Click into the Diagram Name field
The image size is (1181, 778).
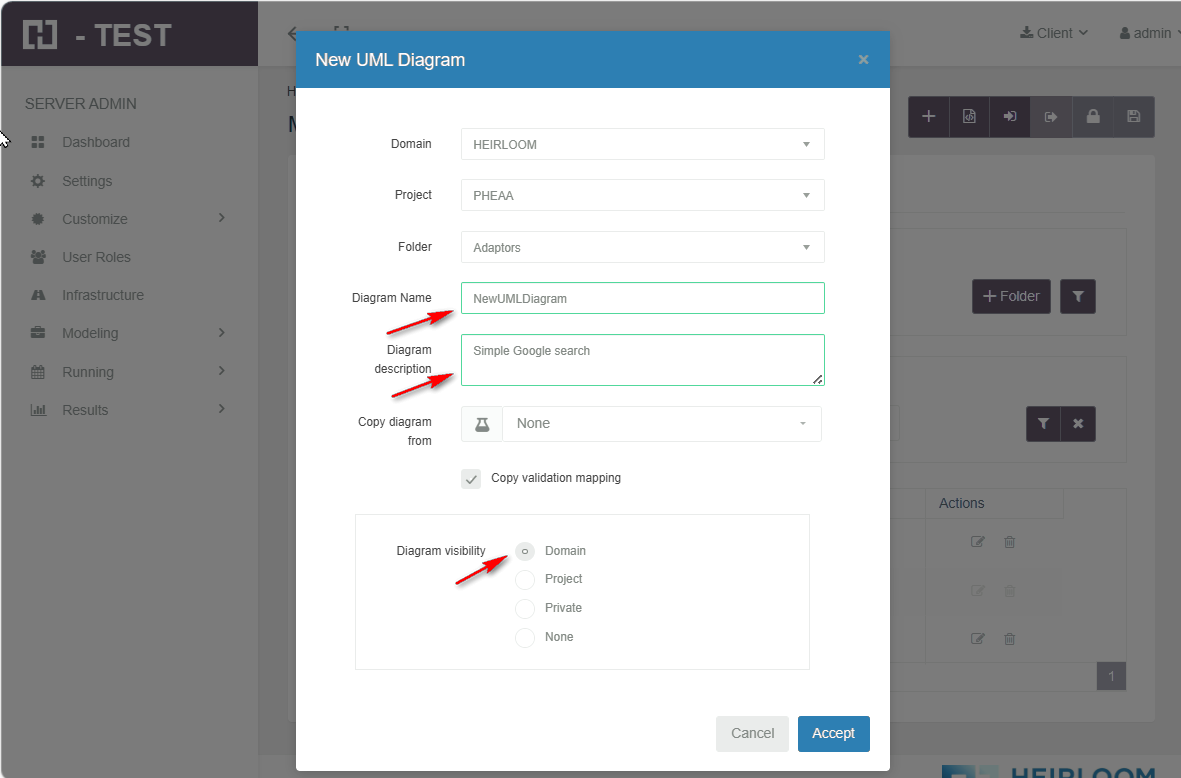click(x=642, y=298)
